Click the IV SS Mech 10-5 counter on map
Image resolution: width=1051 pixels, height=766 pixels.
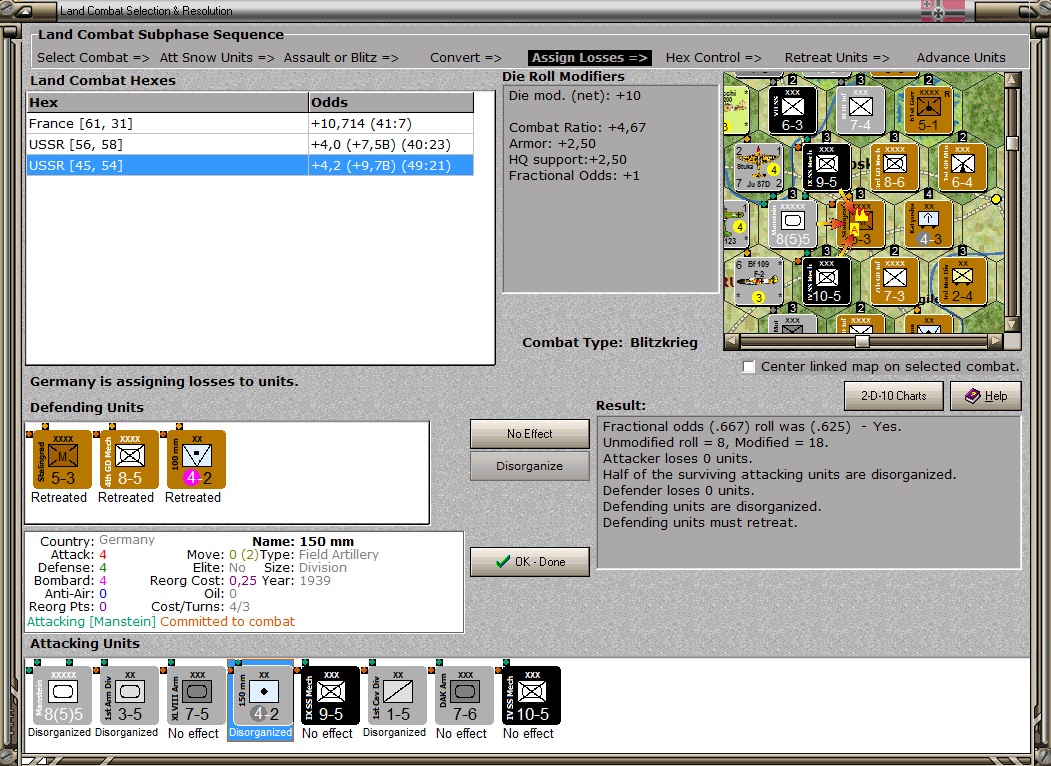click(x=826, y=281)
